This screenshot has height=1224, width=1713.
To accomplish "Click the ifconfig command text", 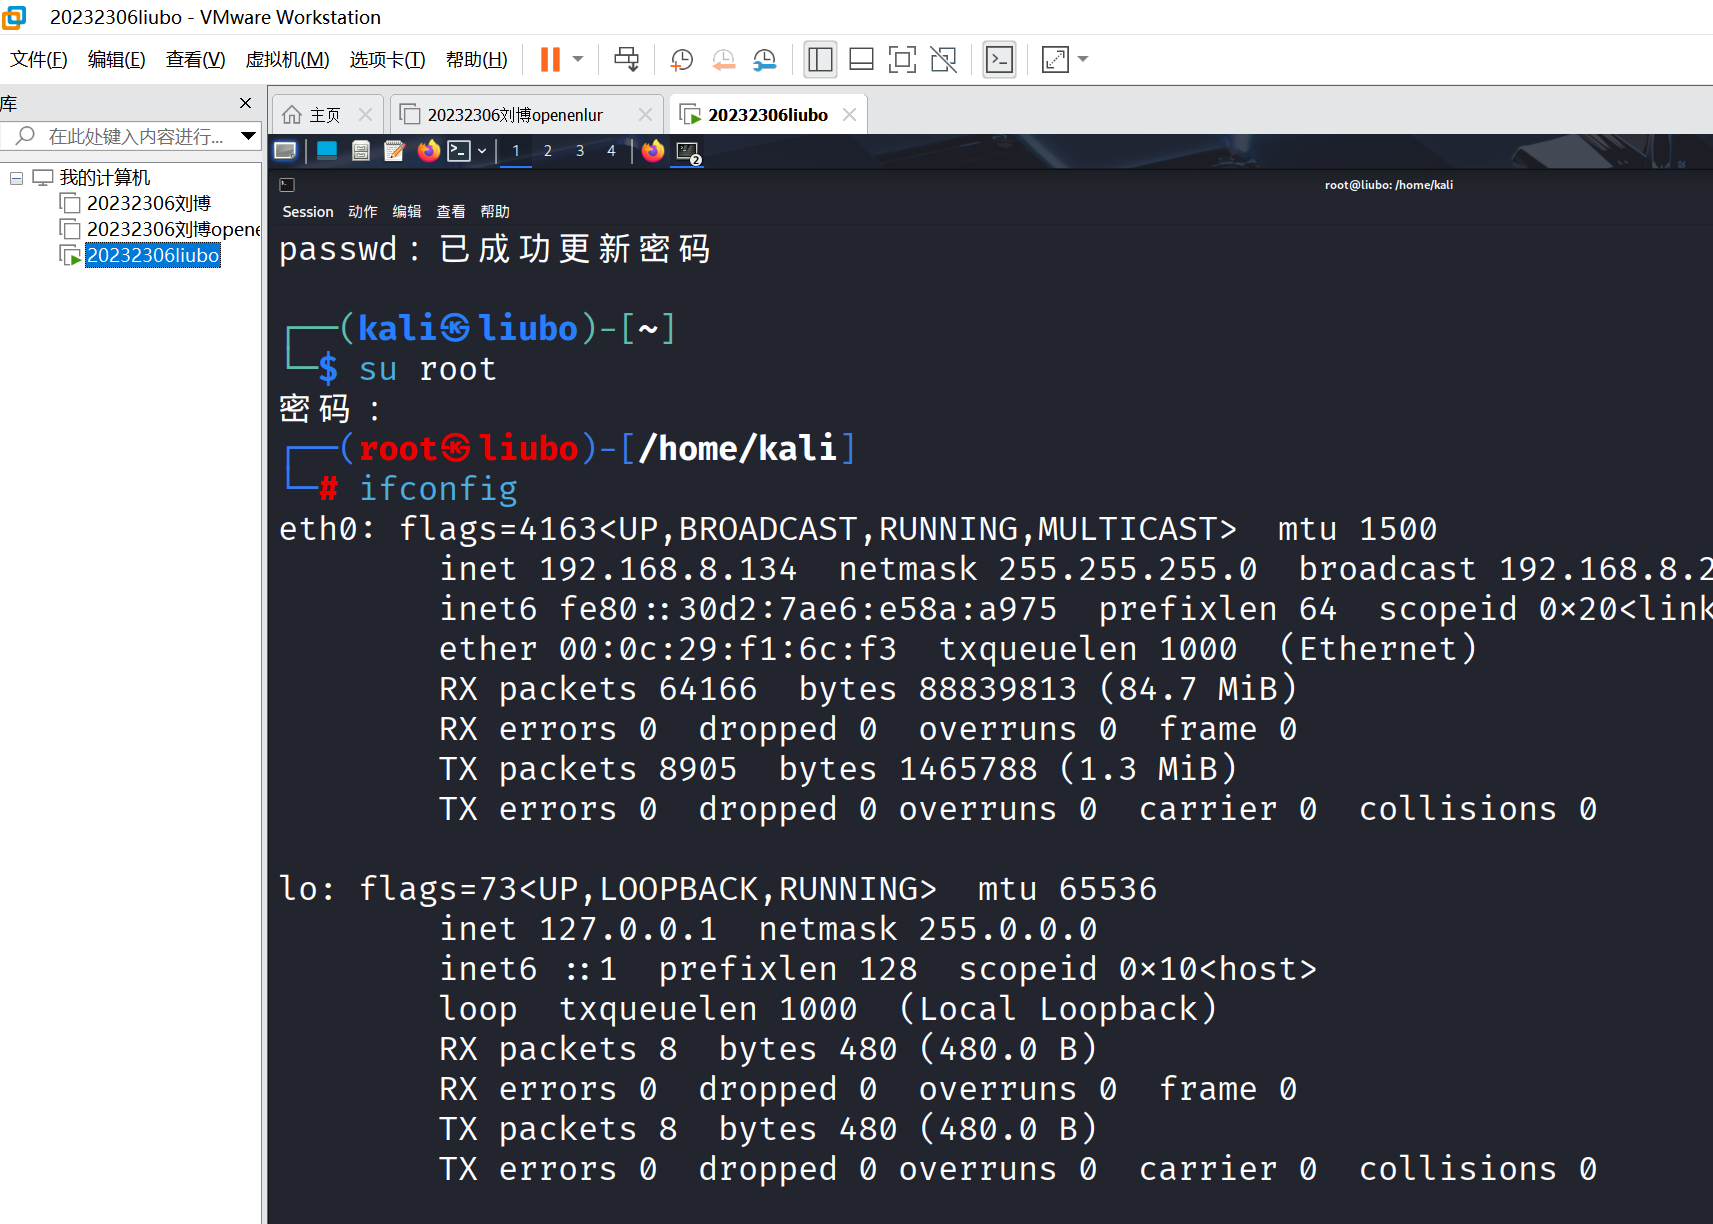I will point(438,489).
